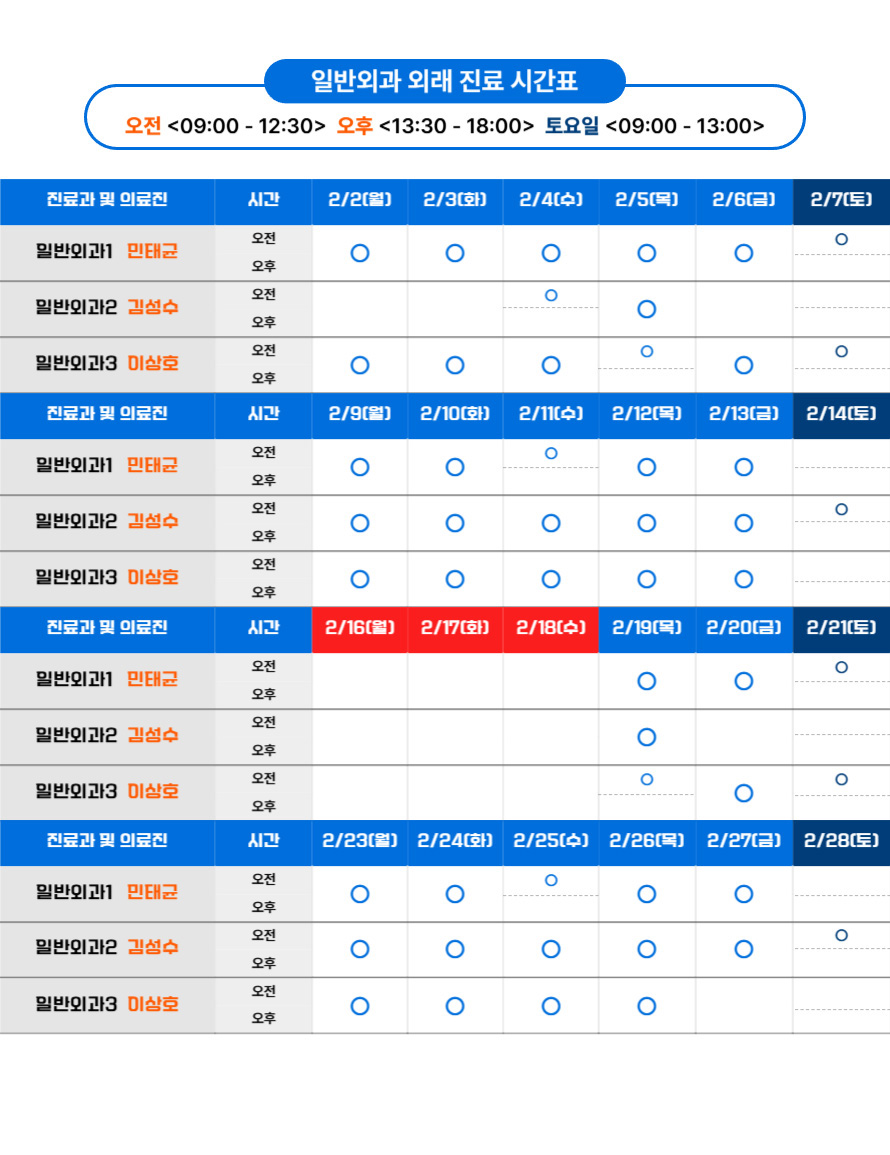
Task: Select 이상호's circle on 2/13(금)
Action: (743, 579)
